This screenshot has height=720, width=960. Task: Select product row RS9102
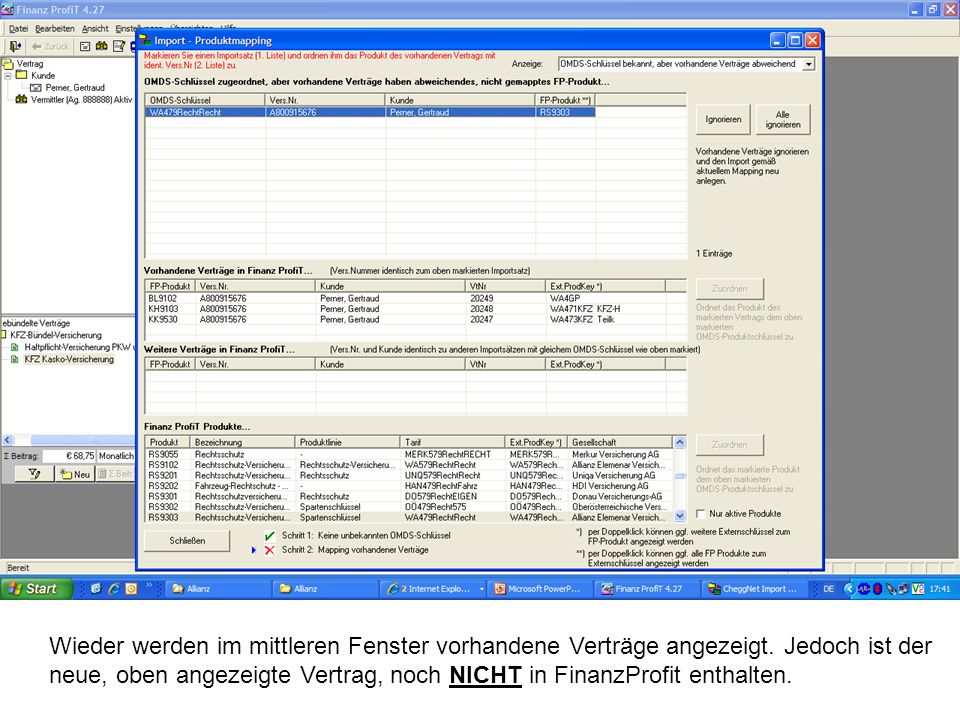click(409, 465)
